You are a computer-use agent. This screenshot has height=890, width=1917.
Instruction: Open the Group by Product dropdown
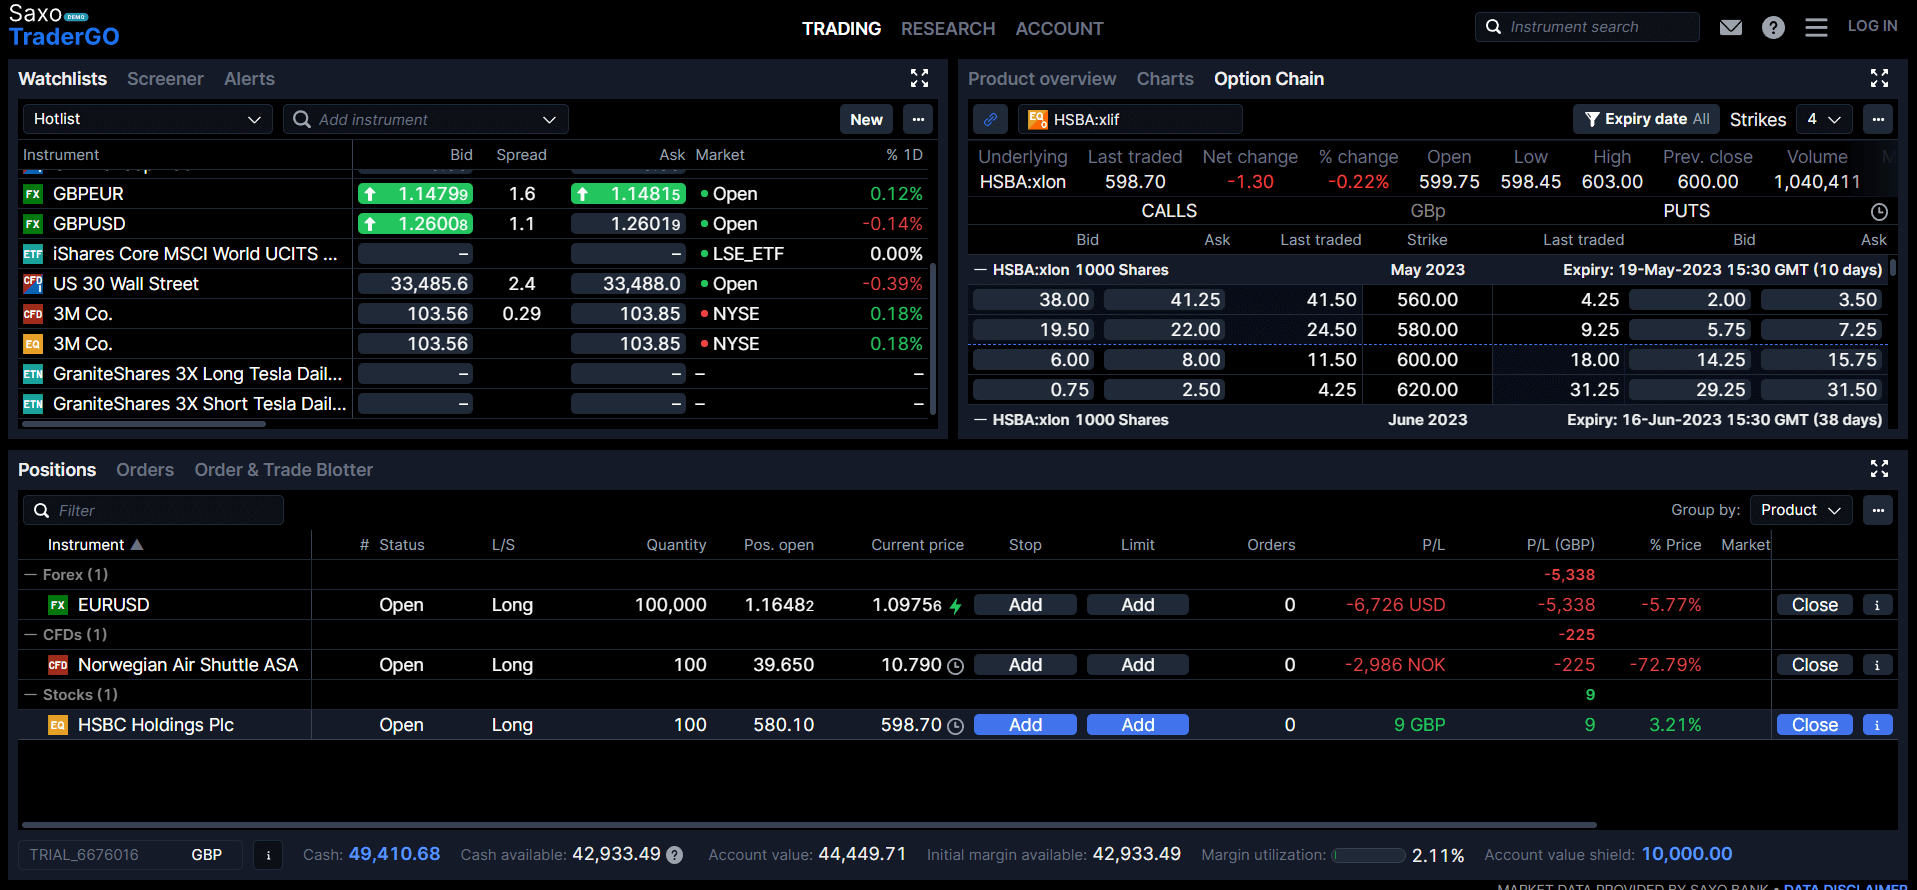pyautogui.click(x=1800, y=510)
